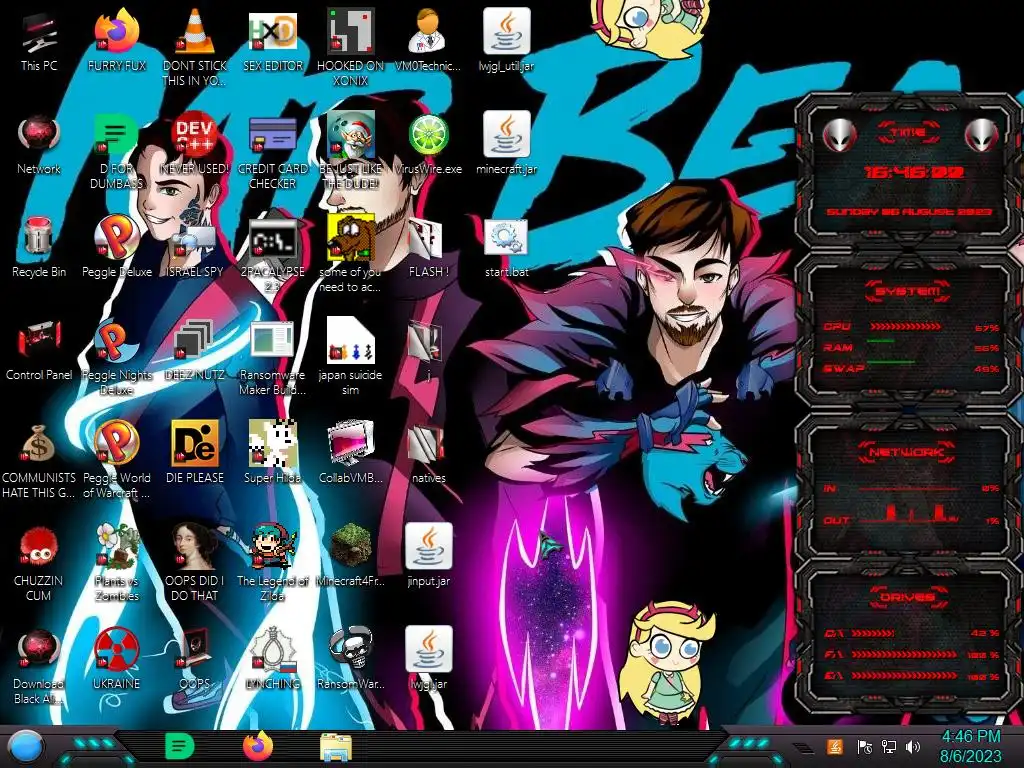Open the DEEZ NUTZ stacked windows icon
Image resolution: width=1024 pixels, height=768 pixels.
point(195,341)
